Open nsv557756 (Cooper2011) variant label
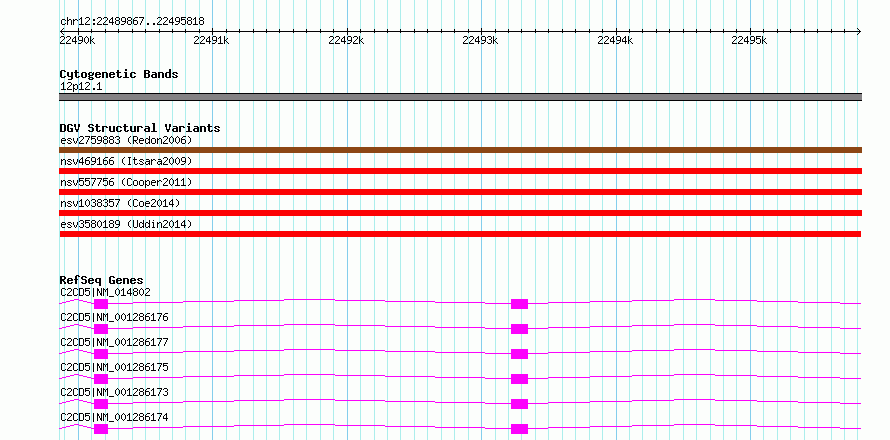Viewport: 890px width, 440px height. tap(126, 182)
